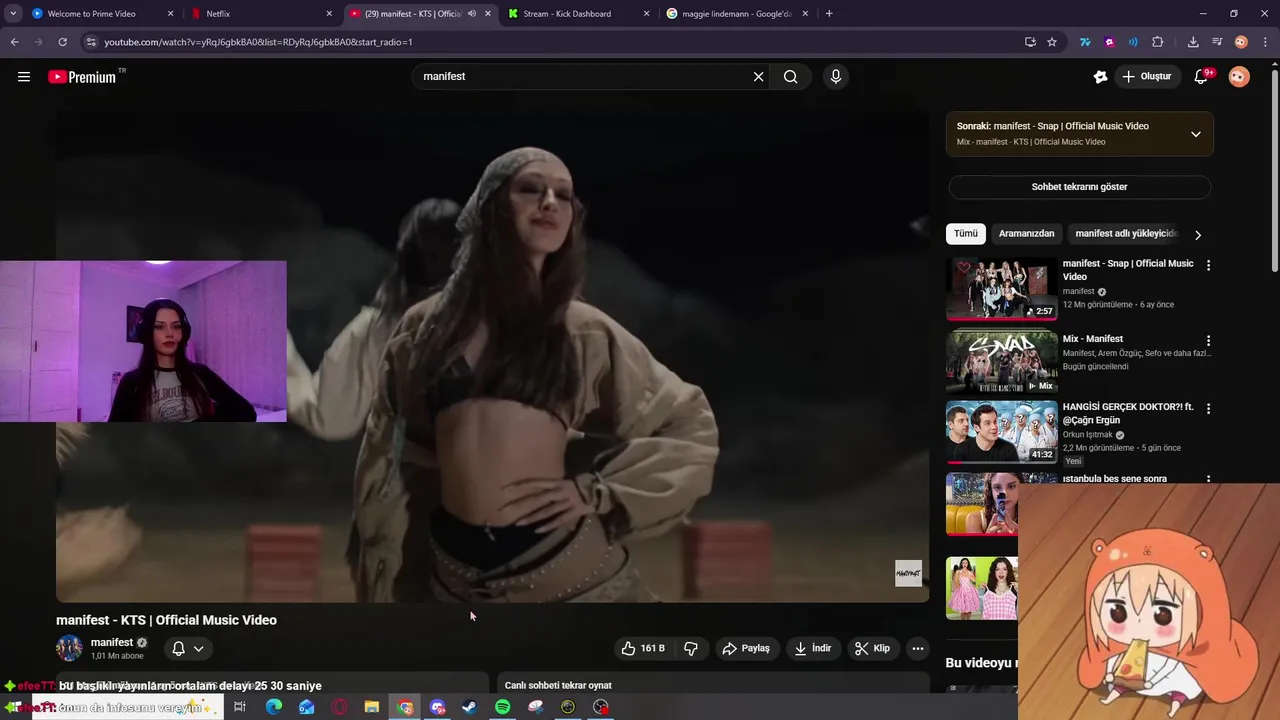Open Steam from the taskbar
1280x720 pixels.
[x=469, y=707]
